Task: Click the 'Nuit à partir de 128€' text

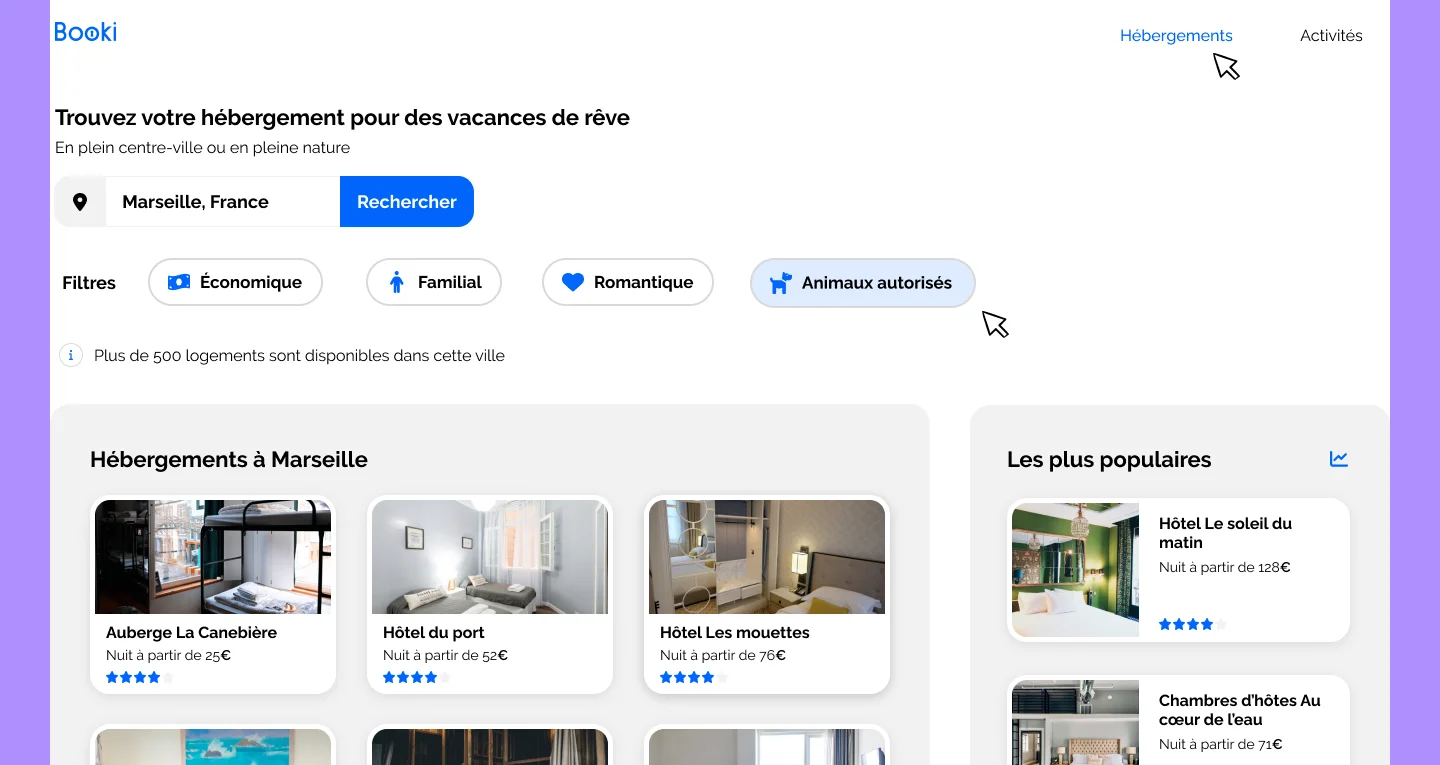Action: [x=1224, y=567]
